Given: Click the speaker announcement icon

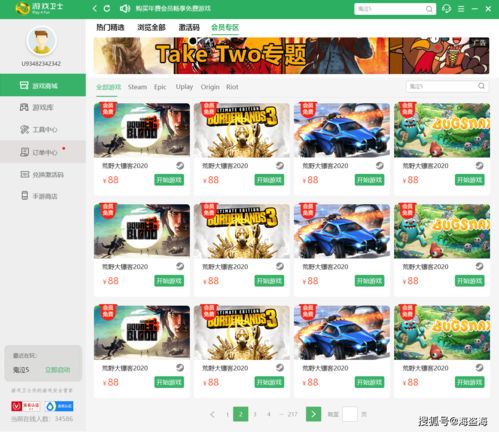Looking at the screenshot, I should pos(125,8).
